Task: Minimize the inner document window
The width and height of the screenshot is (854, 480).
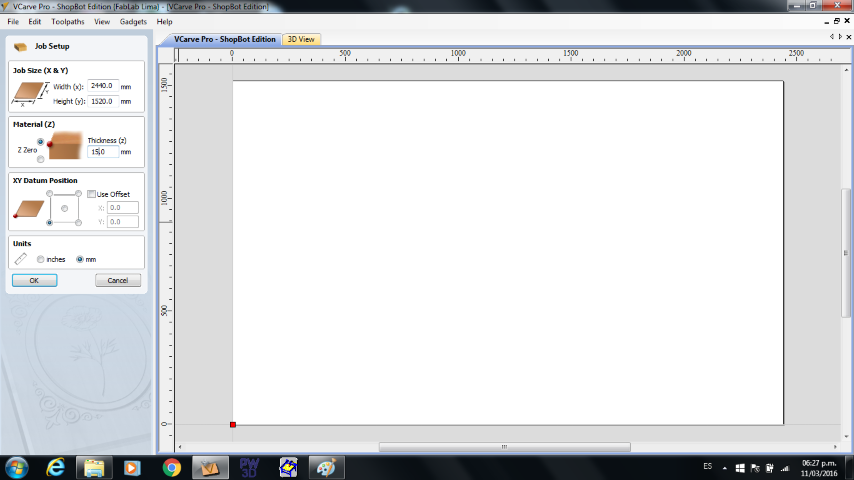Action: click(x=827, y=22)
